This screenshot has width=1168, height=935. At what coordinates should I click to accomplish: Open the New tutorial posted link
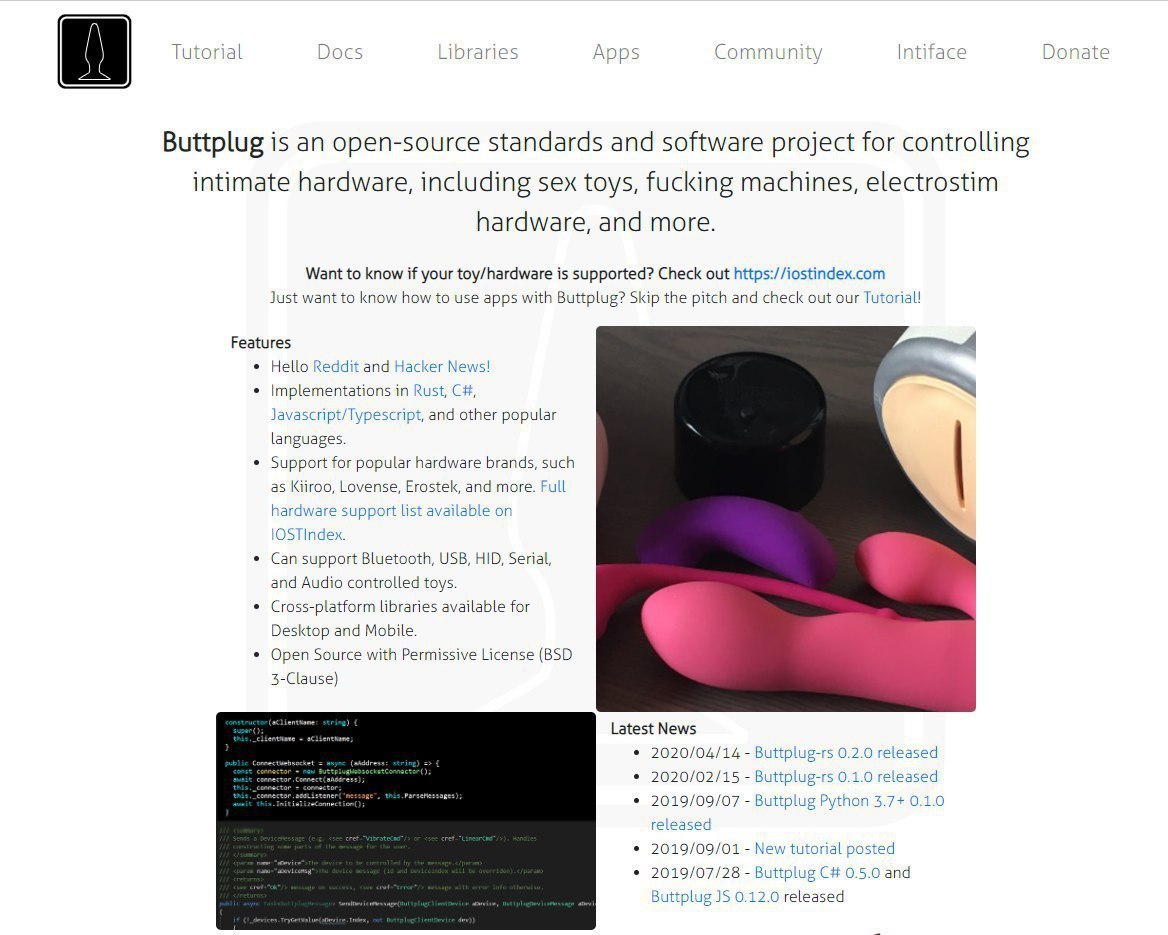825,849
